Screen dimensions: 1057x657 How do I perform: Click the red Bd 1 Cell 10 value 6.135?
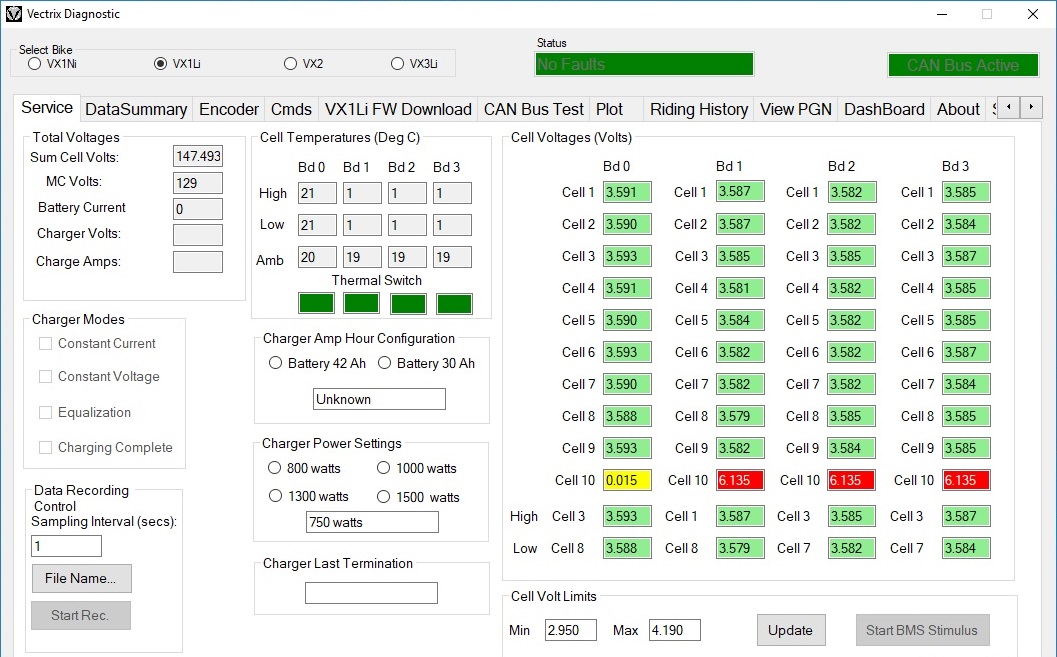(x=740, y=480)
